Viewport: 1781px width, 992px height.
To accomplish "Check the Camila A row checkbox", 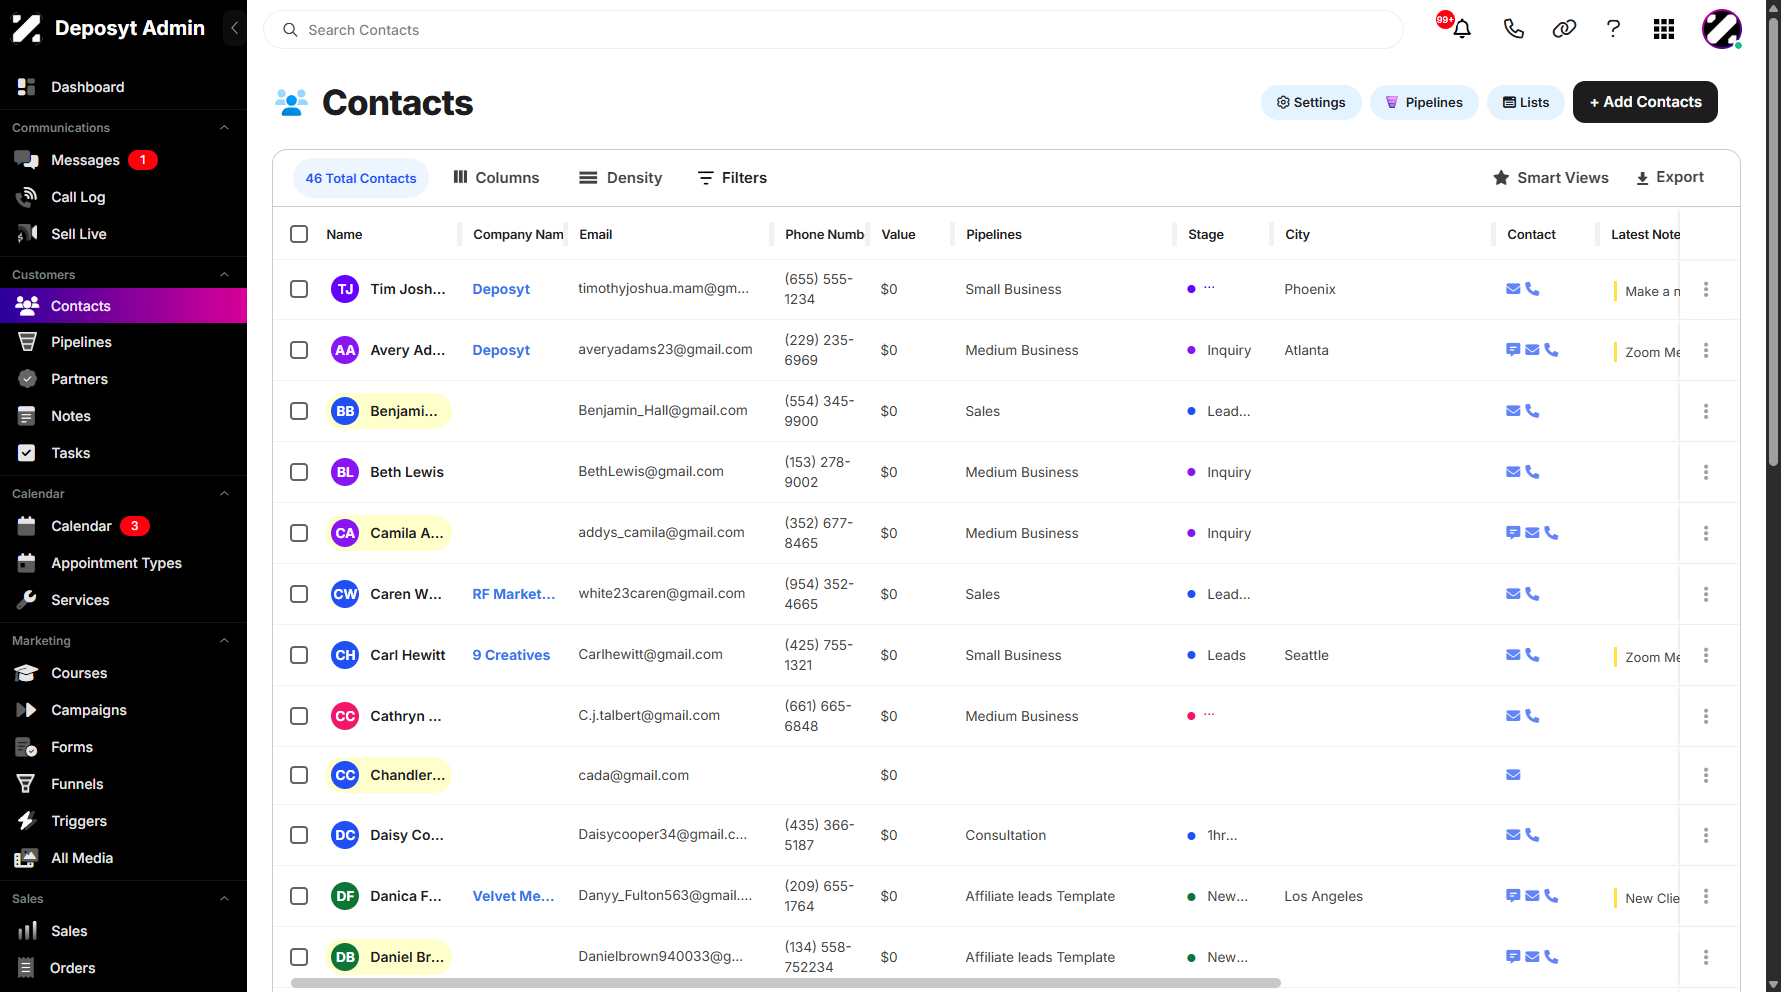I will pos(299,533).
